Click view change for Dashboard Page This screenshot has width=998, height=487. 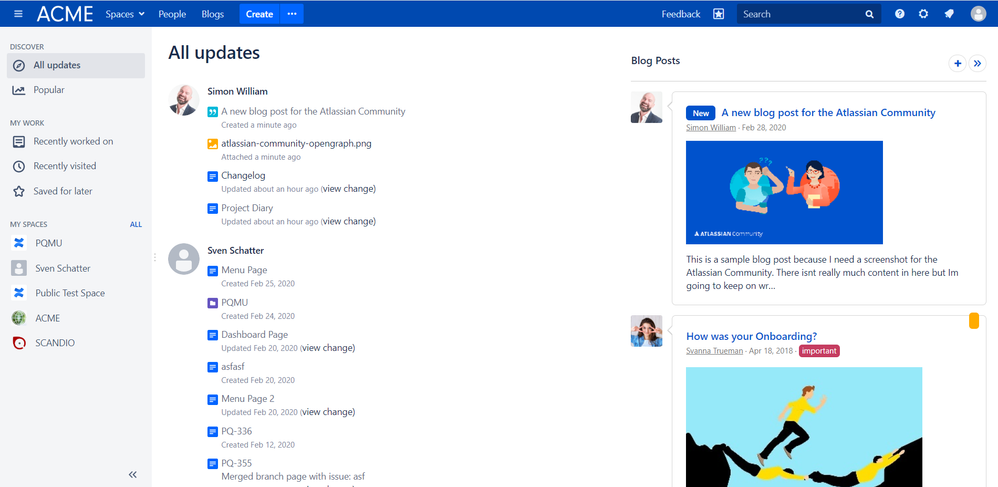click(328, 348)
